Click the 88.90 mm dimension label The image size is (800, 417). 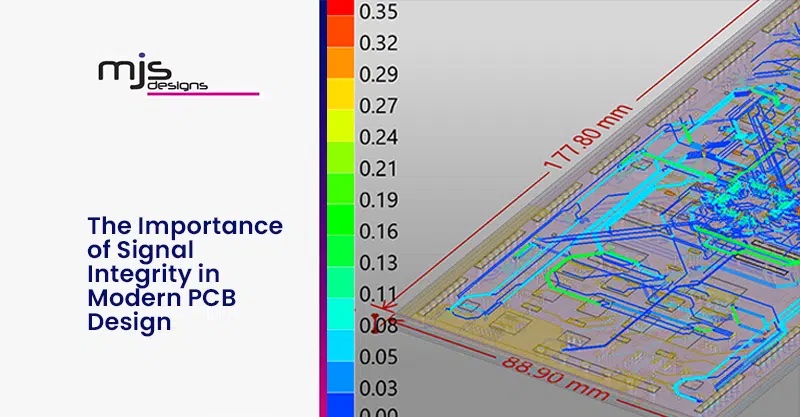tap(555, 378)
